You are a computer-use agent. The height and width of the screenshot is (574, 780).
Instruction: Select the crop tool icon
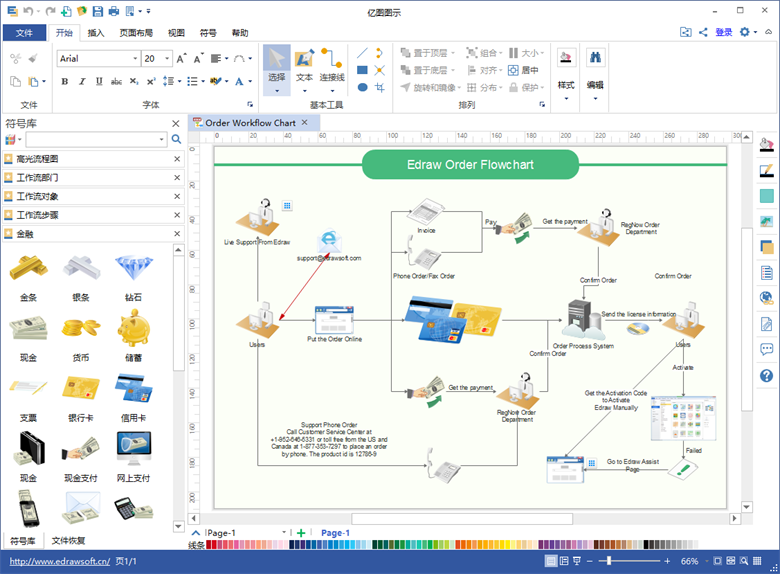[380, 88]
